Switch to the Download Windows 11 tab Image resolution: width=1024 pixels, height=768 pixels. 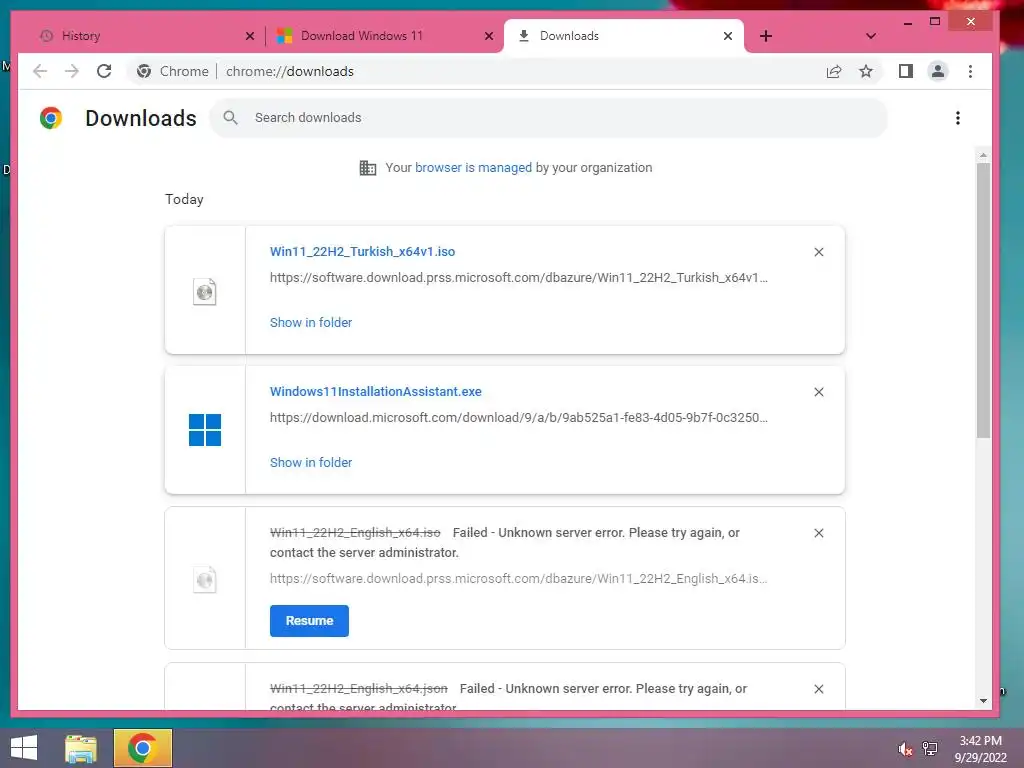click(383, 36)
